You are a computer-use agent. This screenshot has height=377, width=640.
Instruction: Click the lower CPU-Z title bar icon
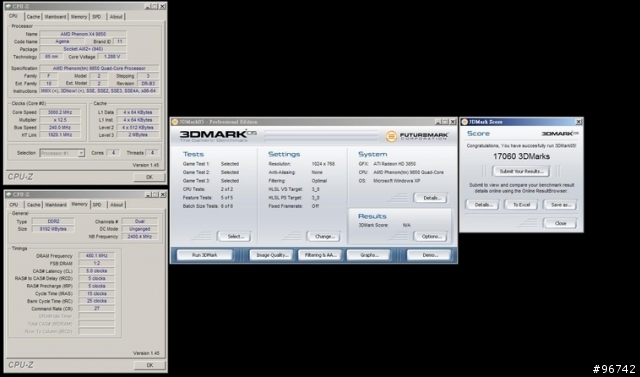8,194
